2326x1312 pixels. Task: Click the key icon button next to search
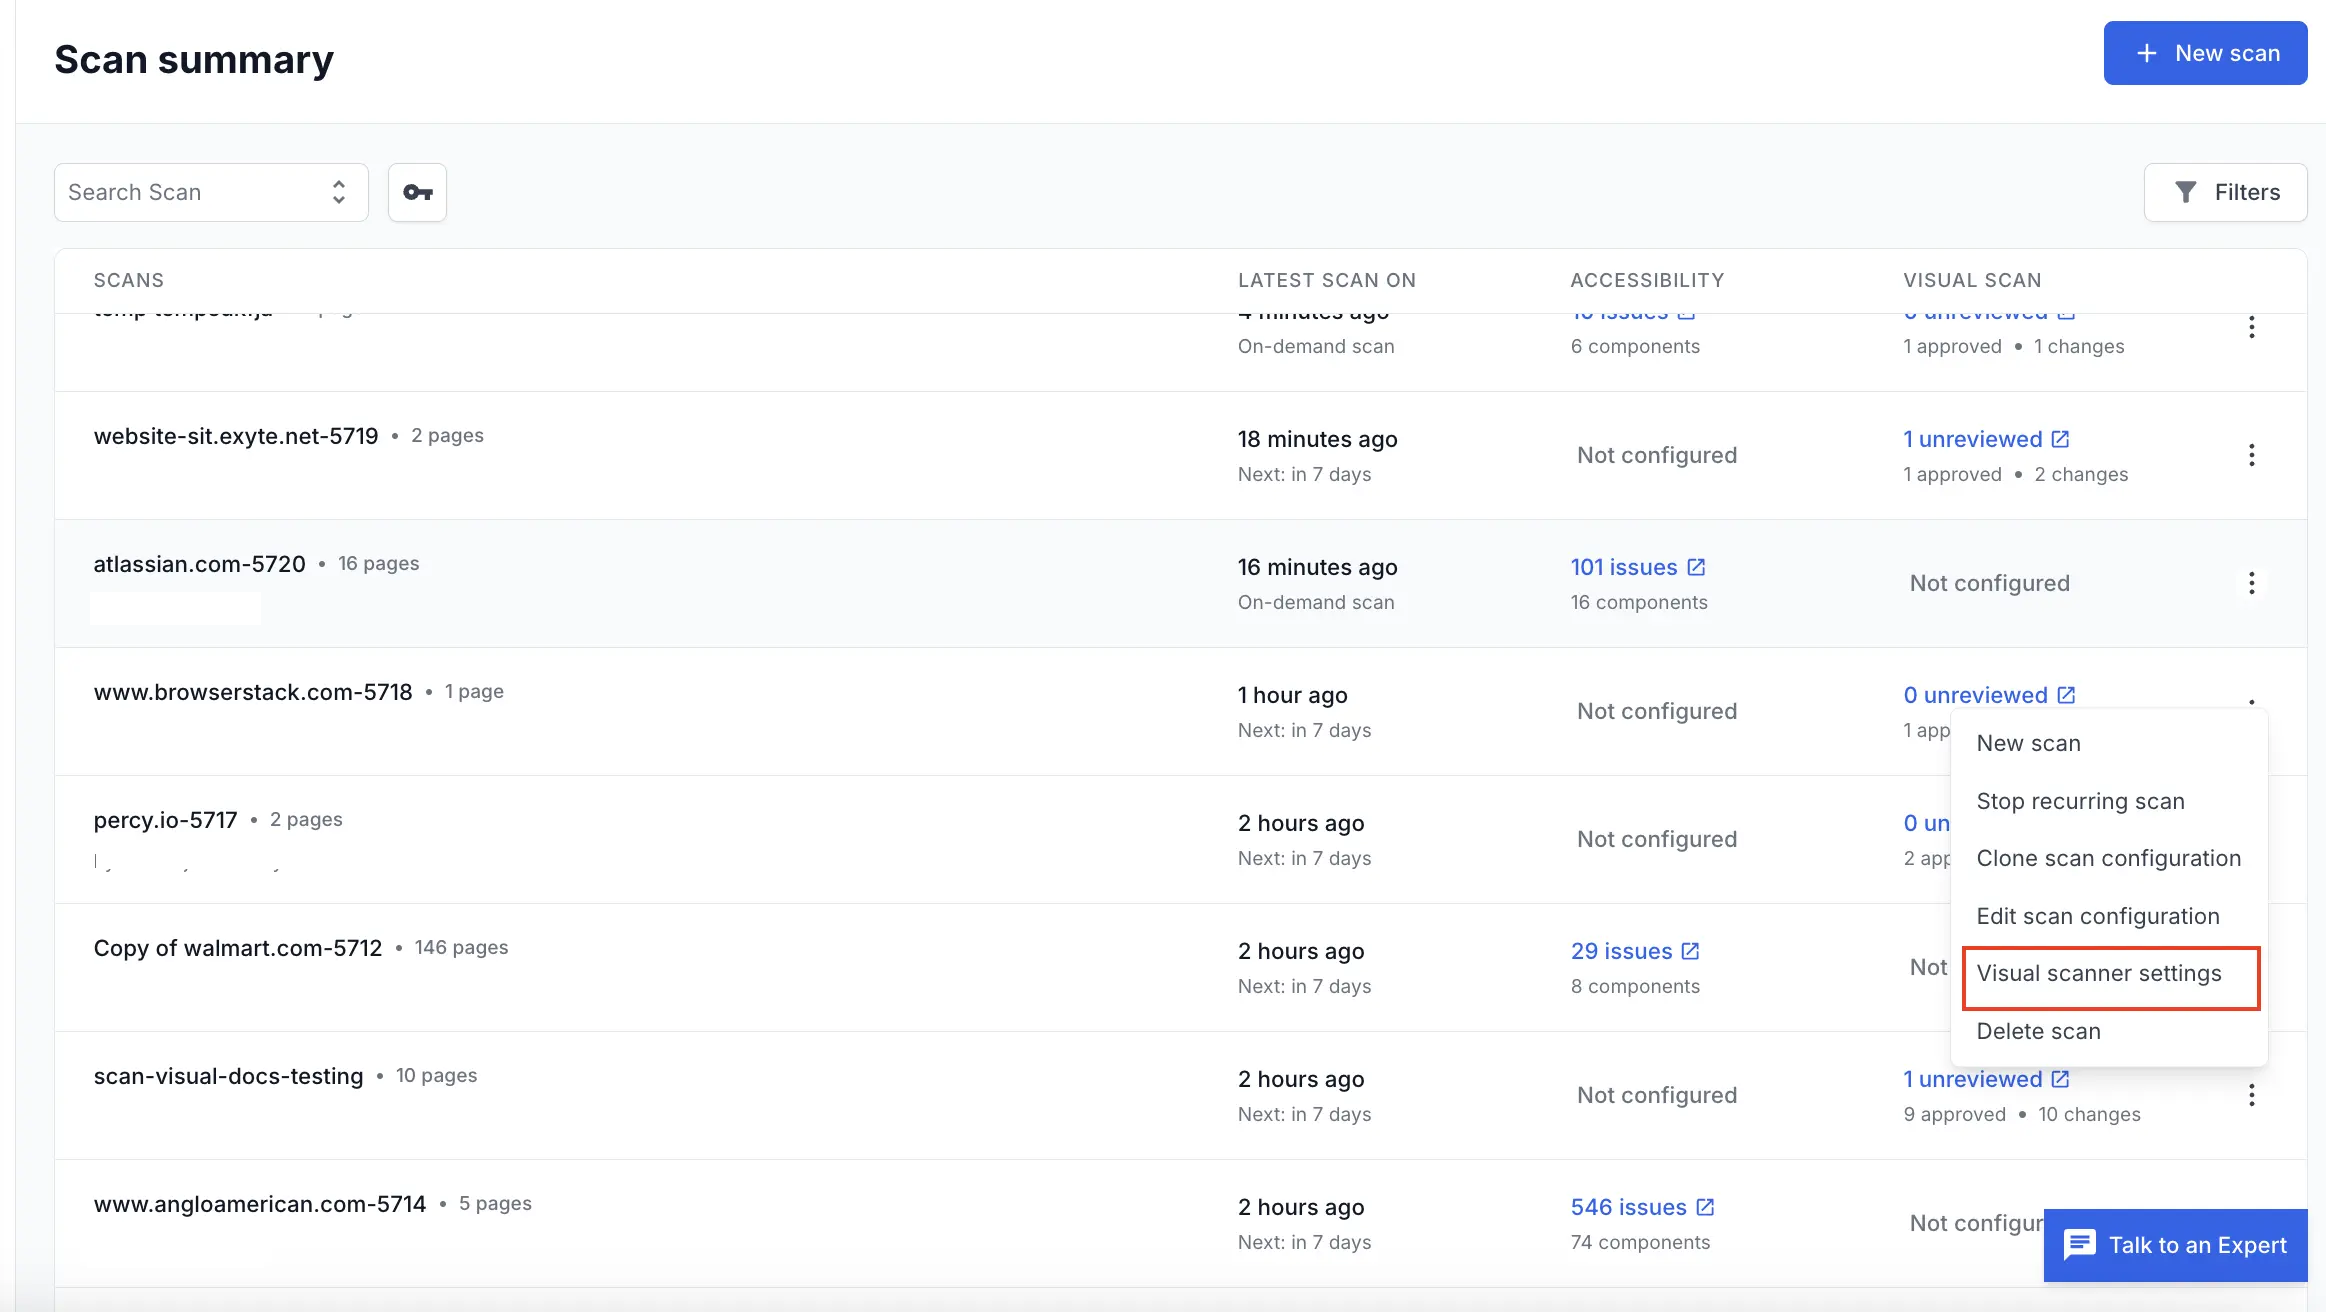[x=417, y=192]
